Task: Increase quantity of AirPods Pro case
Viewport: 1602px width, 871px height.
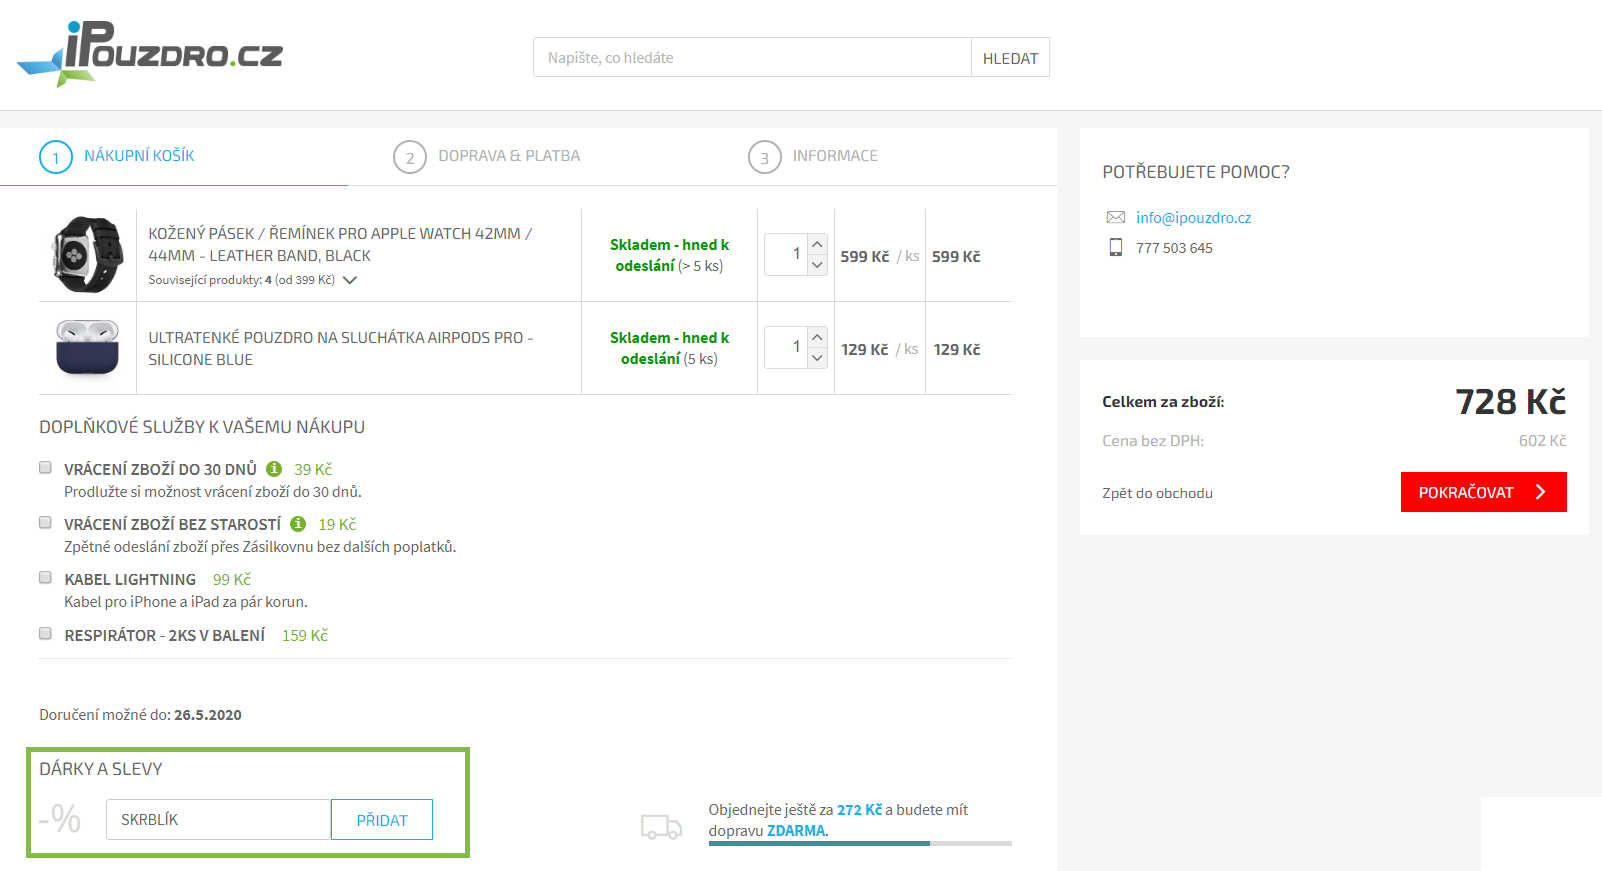Action: (817, 337)
